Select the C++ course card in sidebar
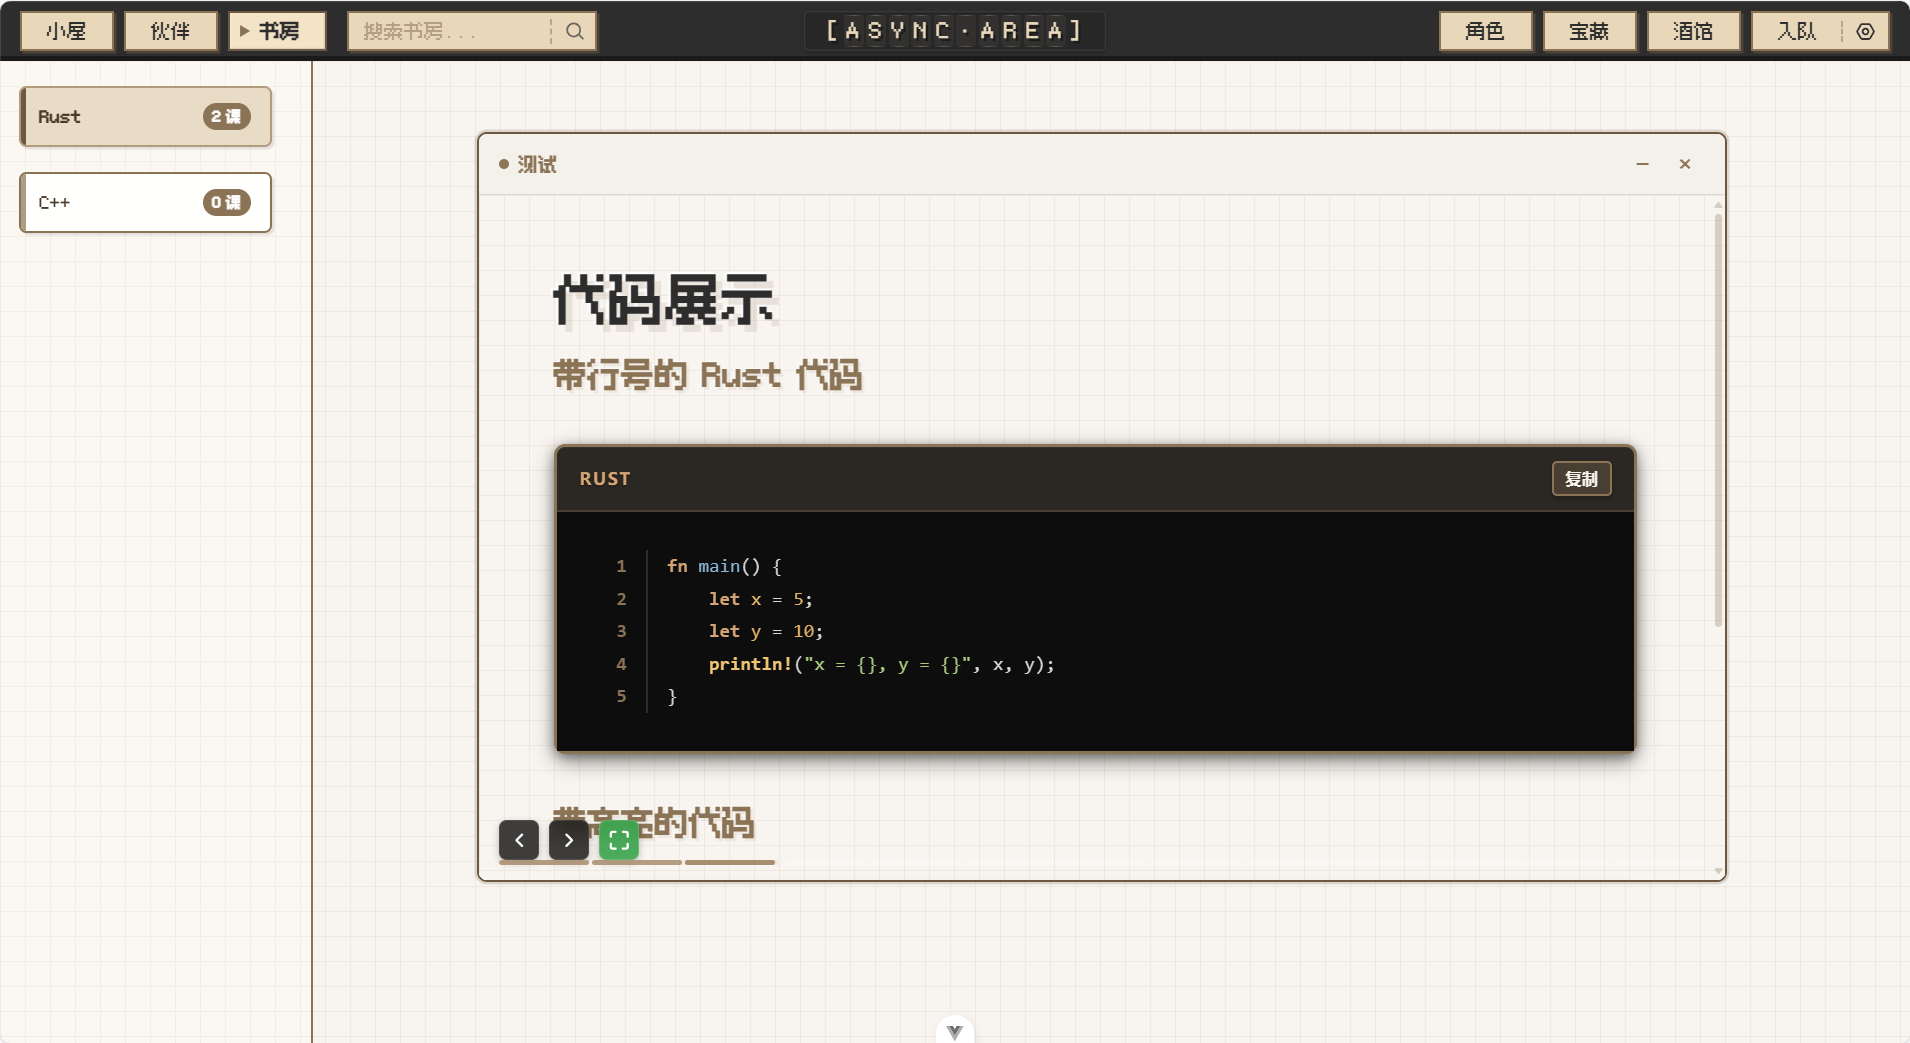The height and width of the screenshot is (1043, 1910). tap(144, 202)
